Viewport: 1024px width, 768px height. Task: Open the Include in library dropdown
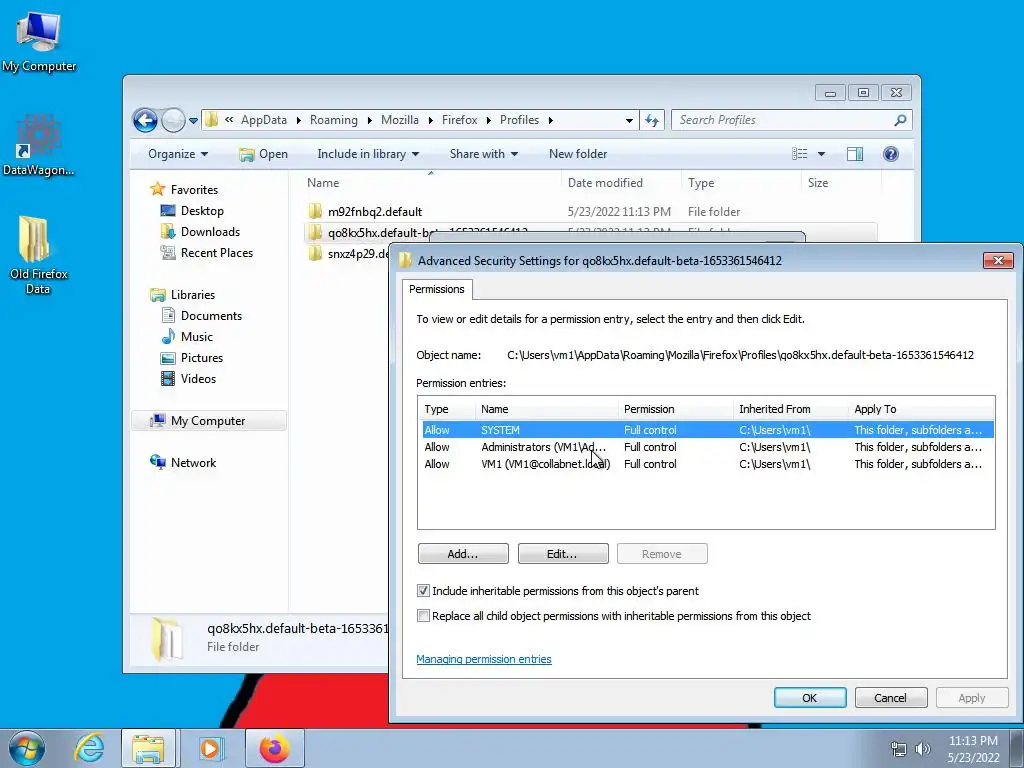(368, 153)
